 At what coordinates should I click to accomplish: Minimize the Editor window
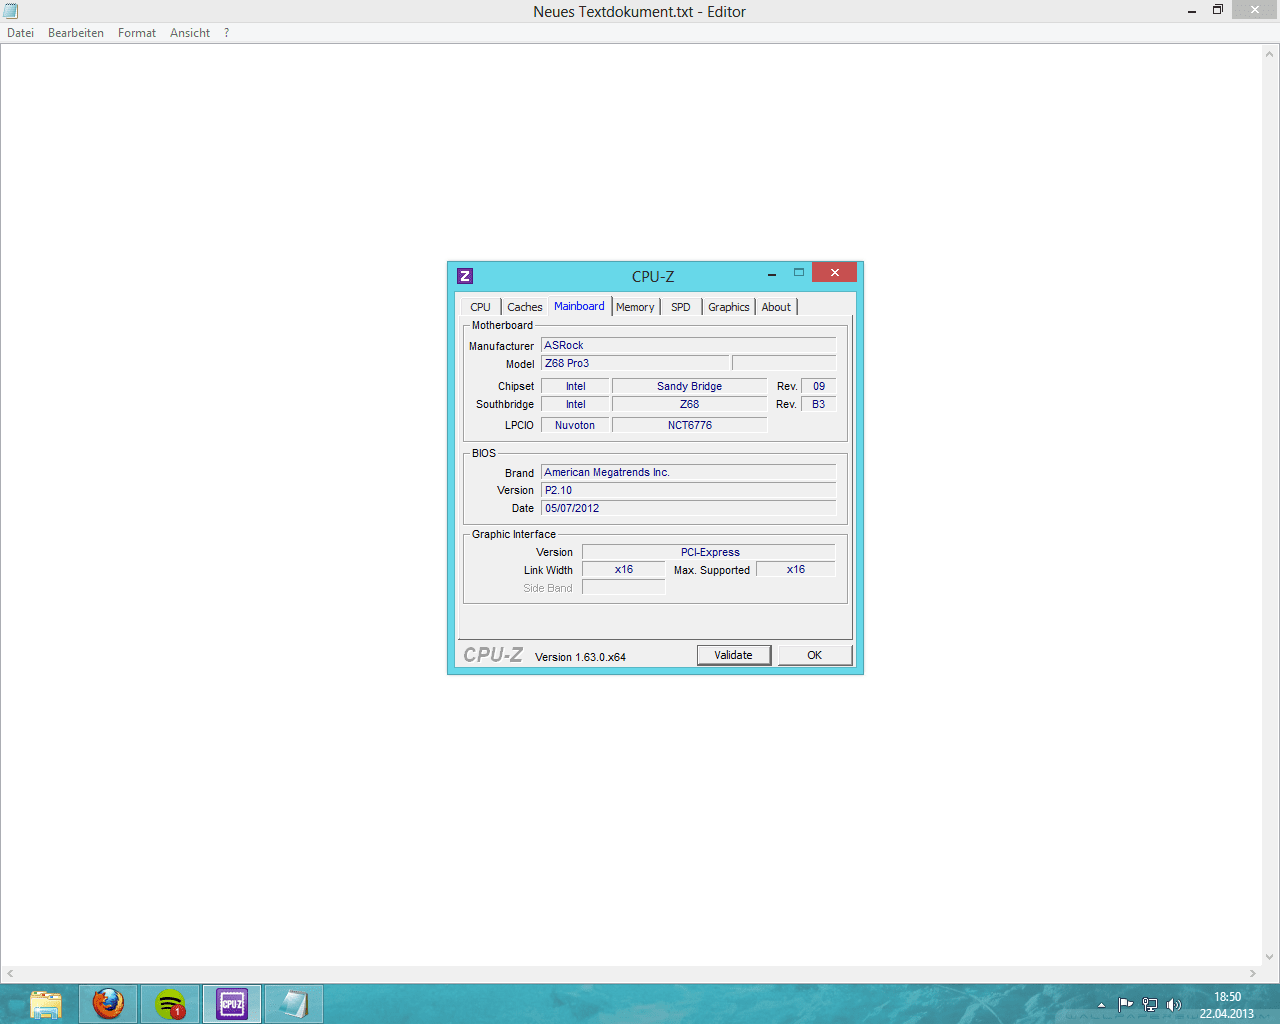click(x=1192, y=11)
